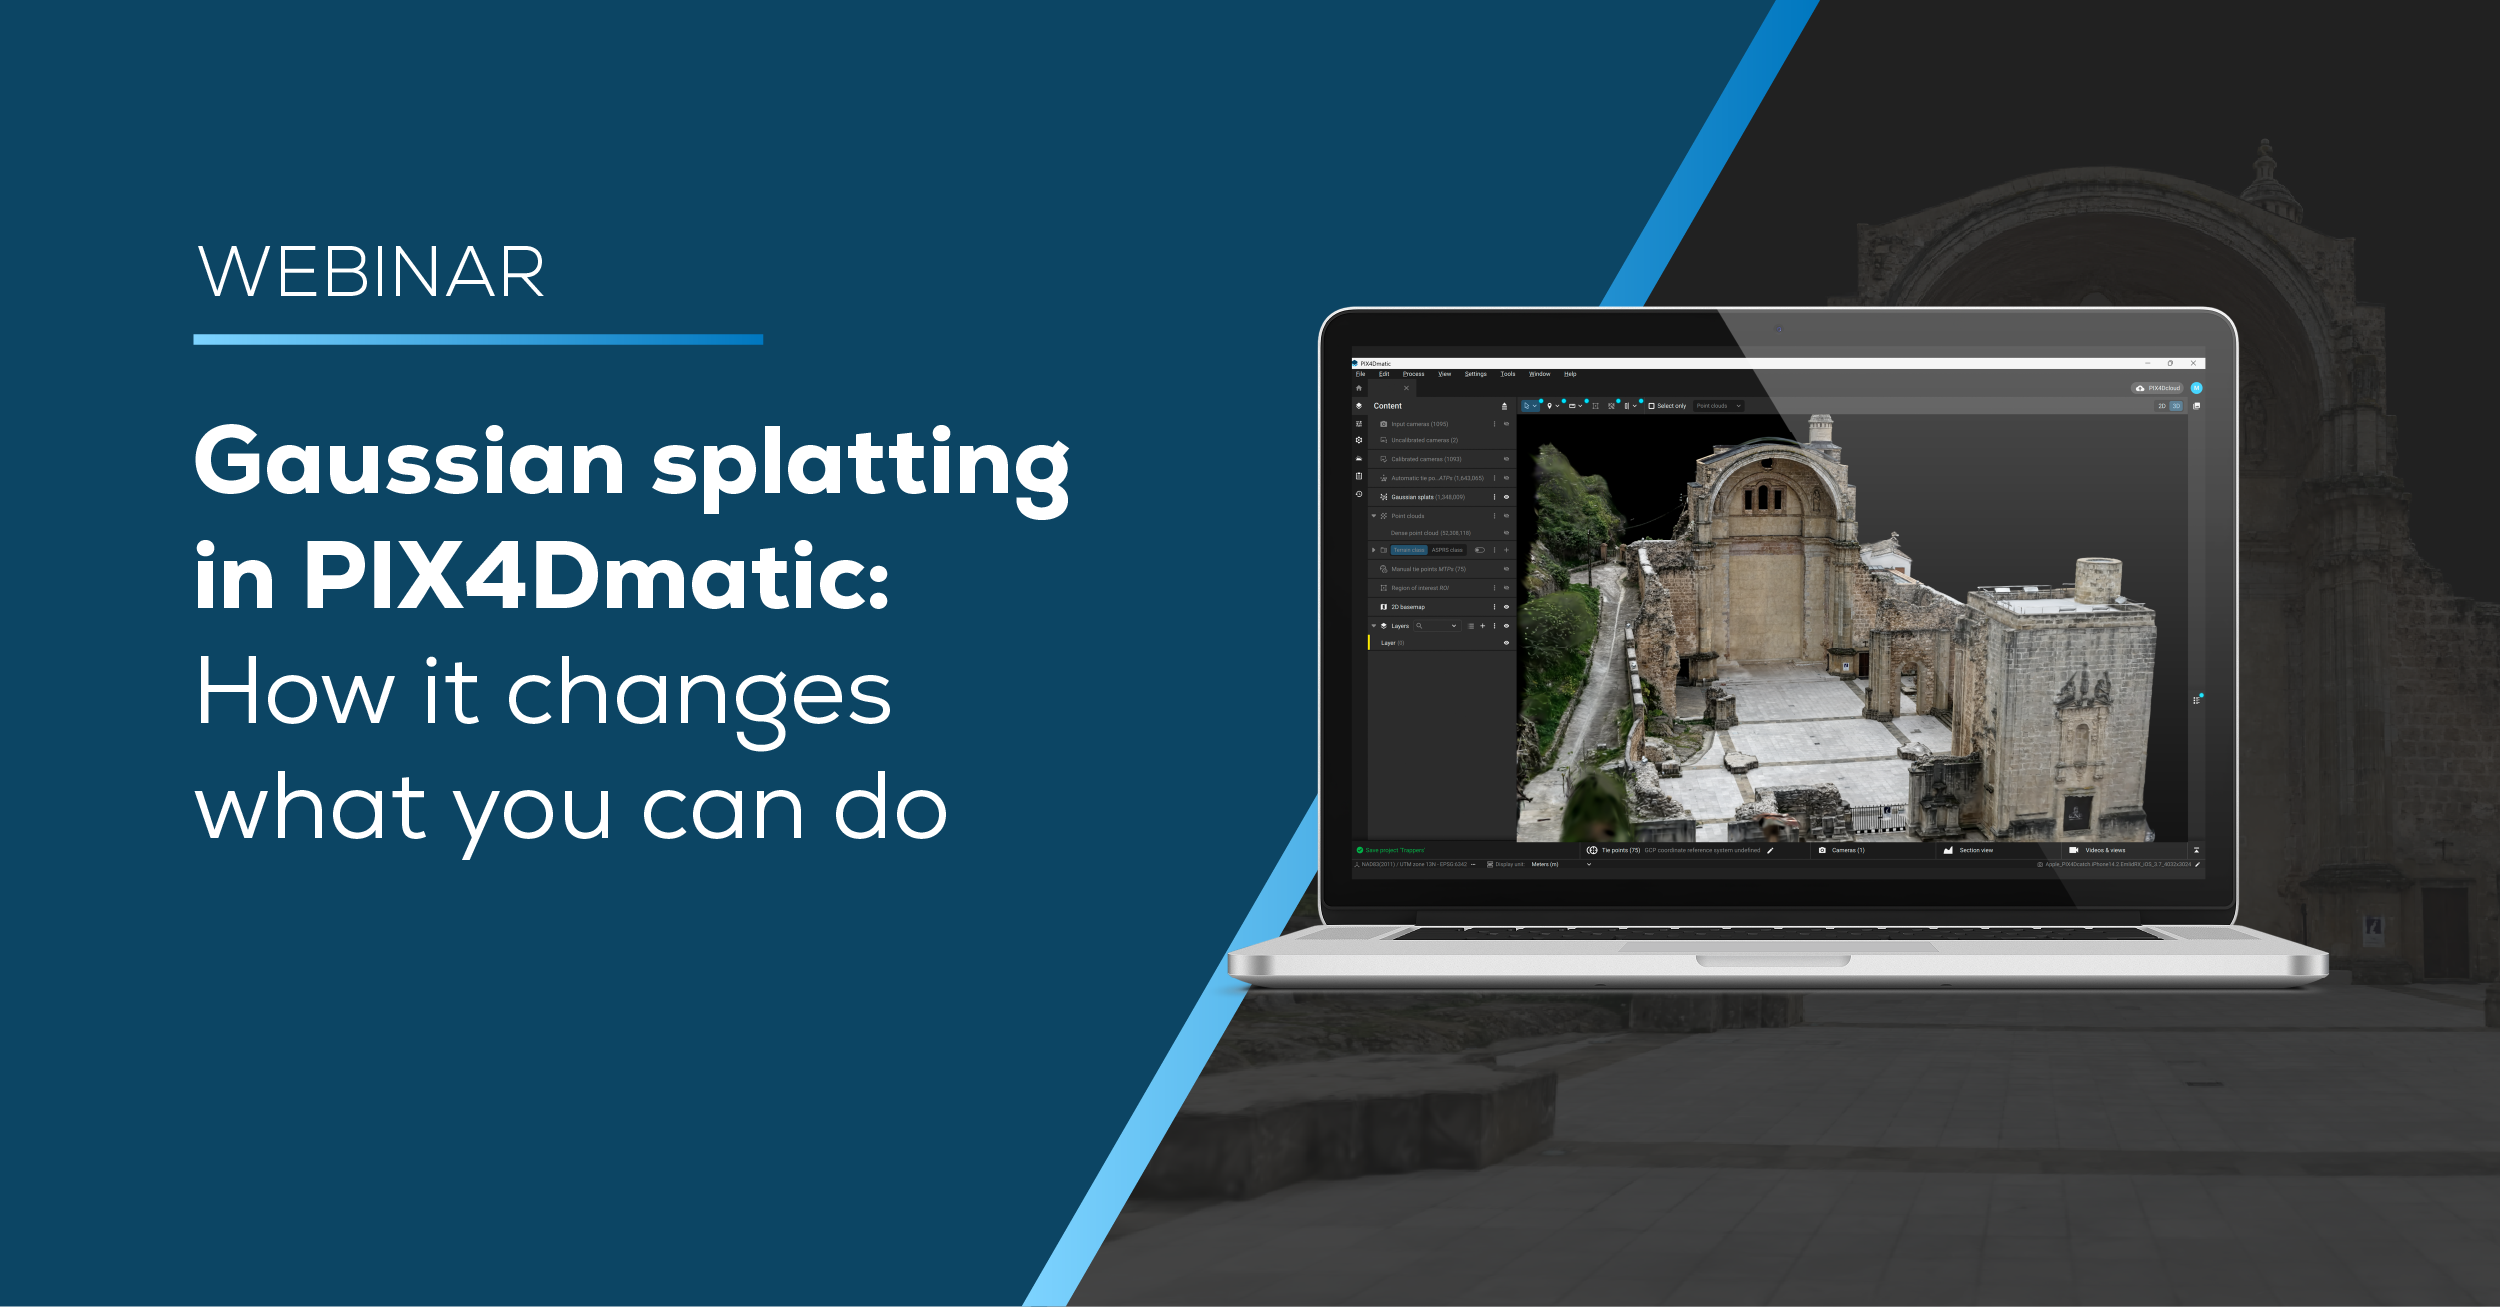Add a new layer with plus icon
Screen dimensions: 2500x1307
tap(1482, 626)
